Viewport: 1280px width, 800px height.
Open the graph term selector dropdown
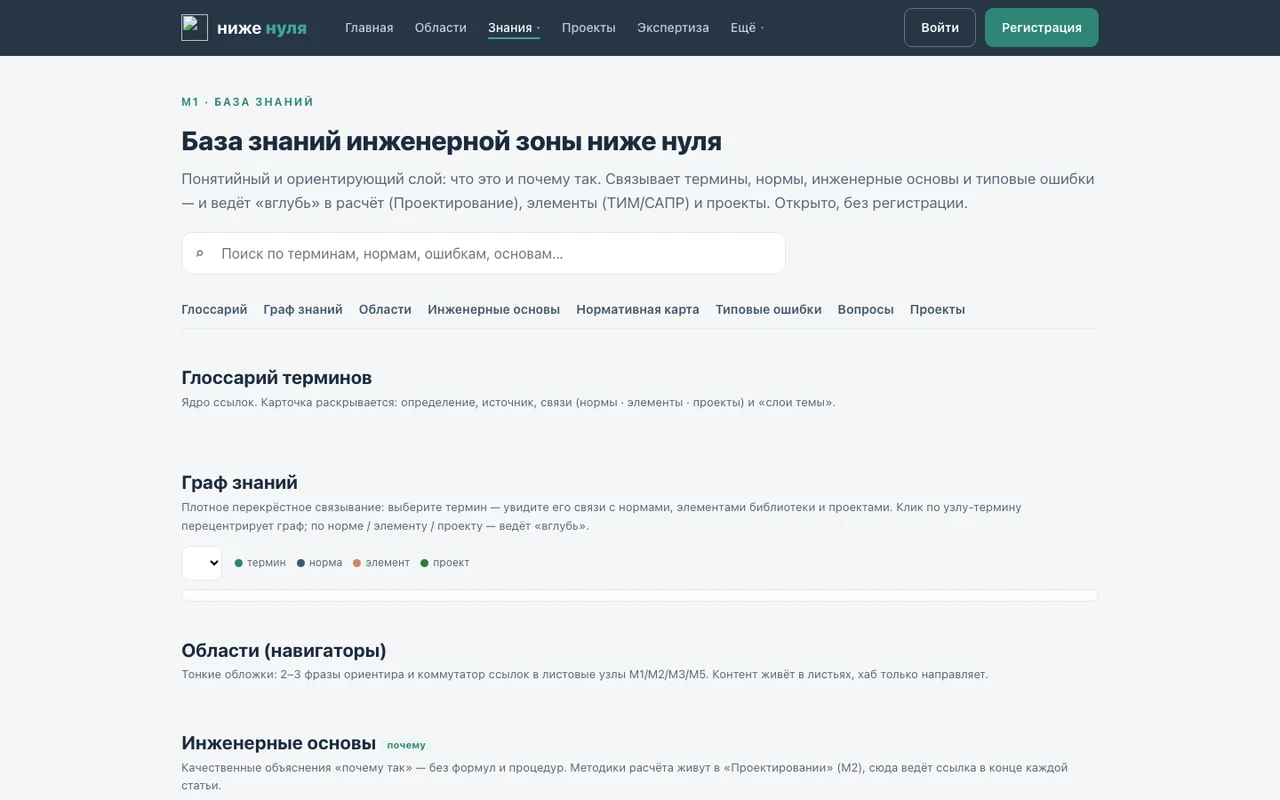coord(202,563)
